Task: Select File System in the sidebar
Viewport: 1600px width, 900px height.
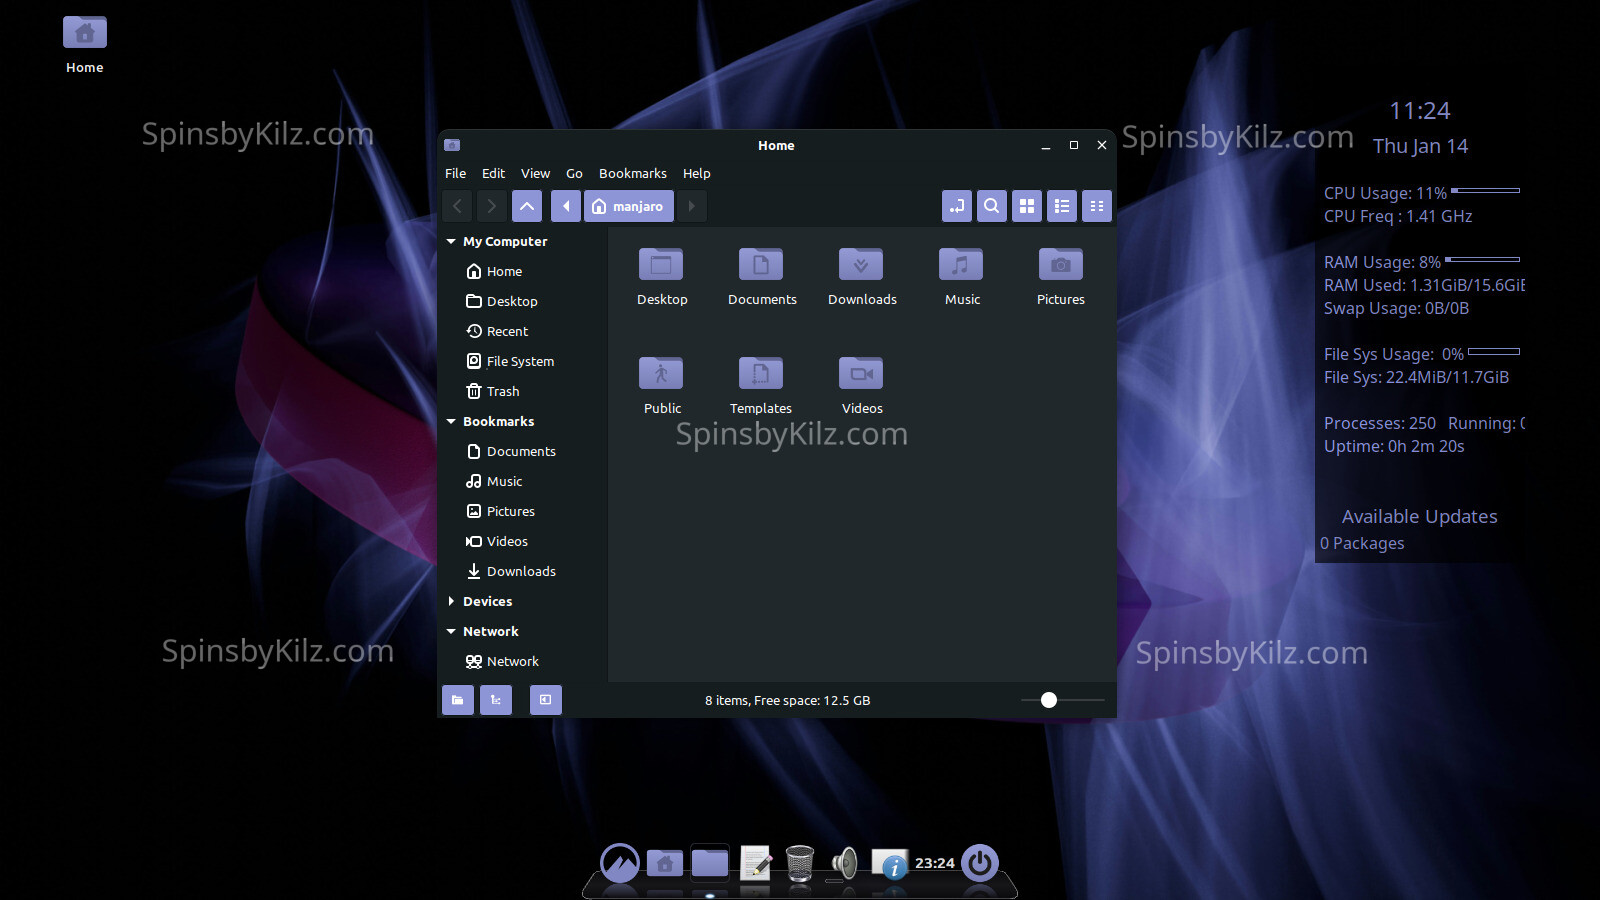Action: click(519, 361)
